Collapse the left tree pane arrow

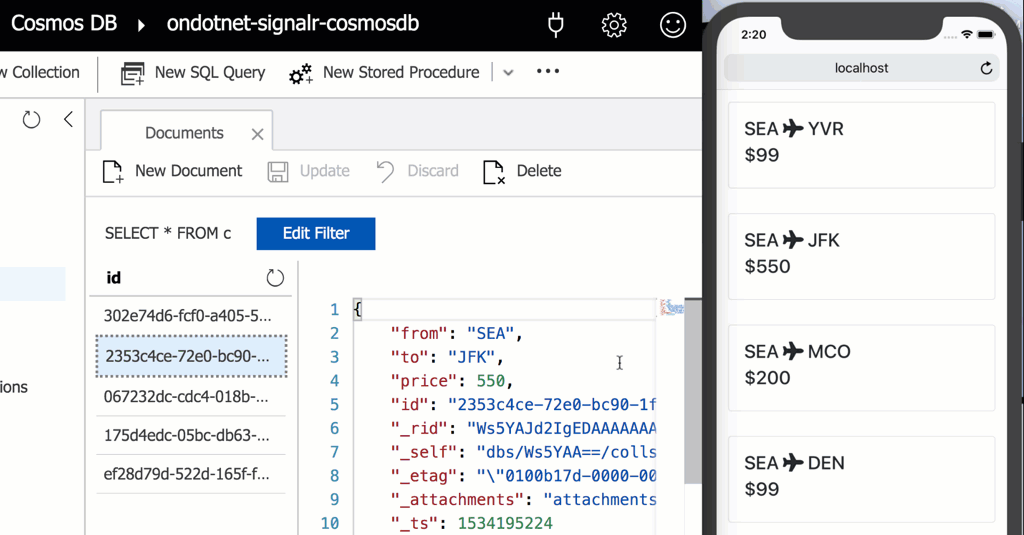tap(69, 119)
